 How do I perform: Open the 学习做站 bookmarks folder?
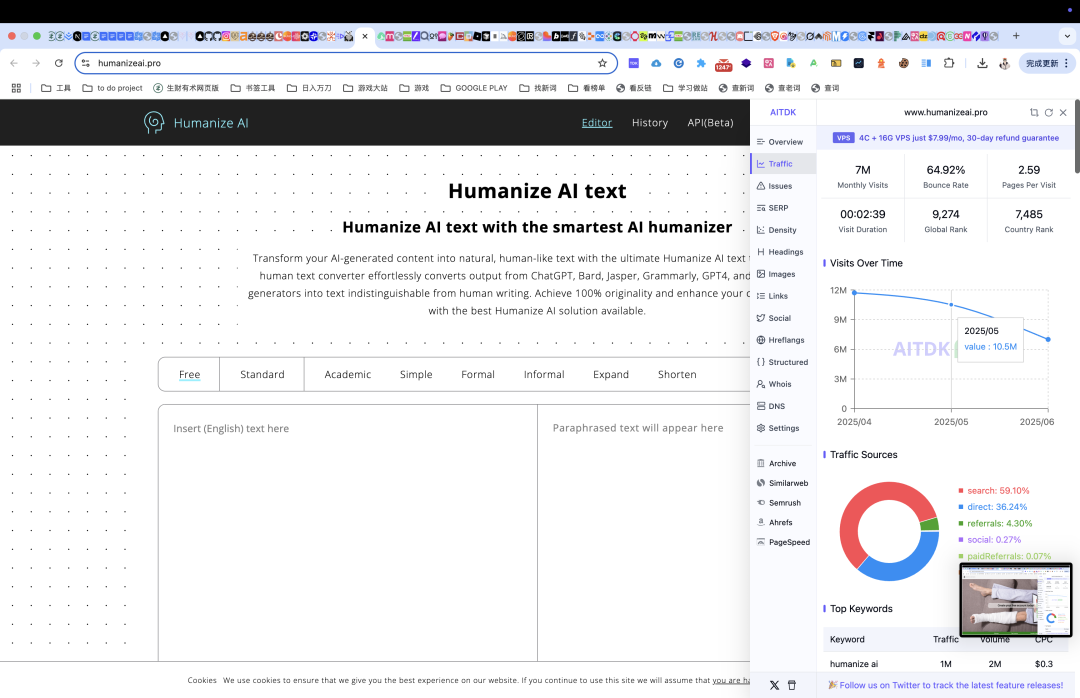click(685, 88)
